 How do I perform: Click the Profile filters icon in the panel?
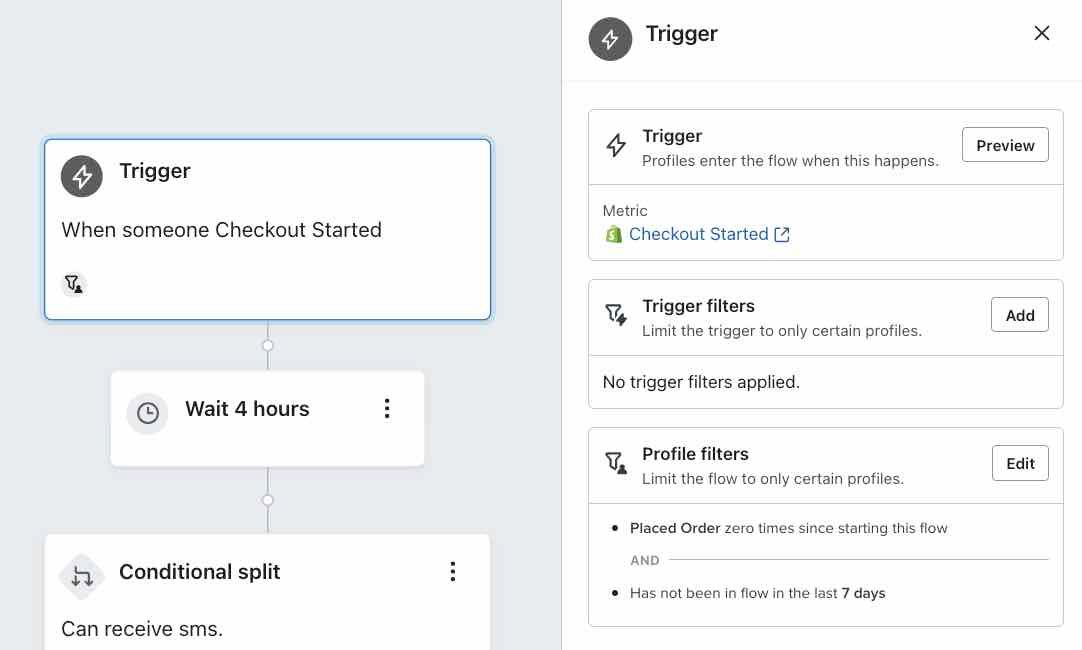pos(616,461)
